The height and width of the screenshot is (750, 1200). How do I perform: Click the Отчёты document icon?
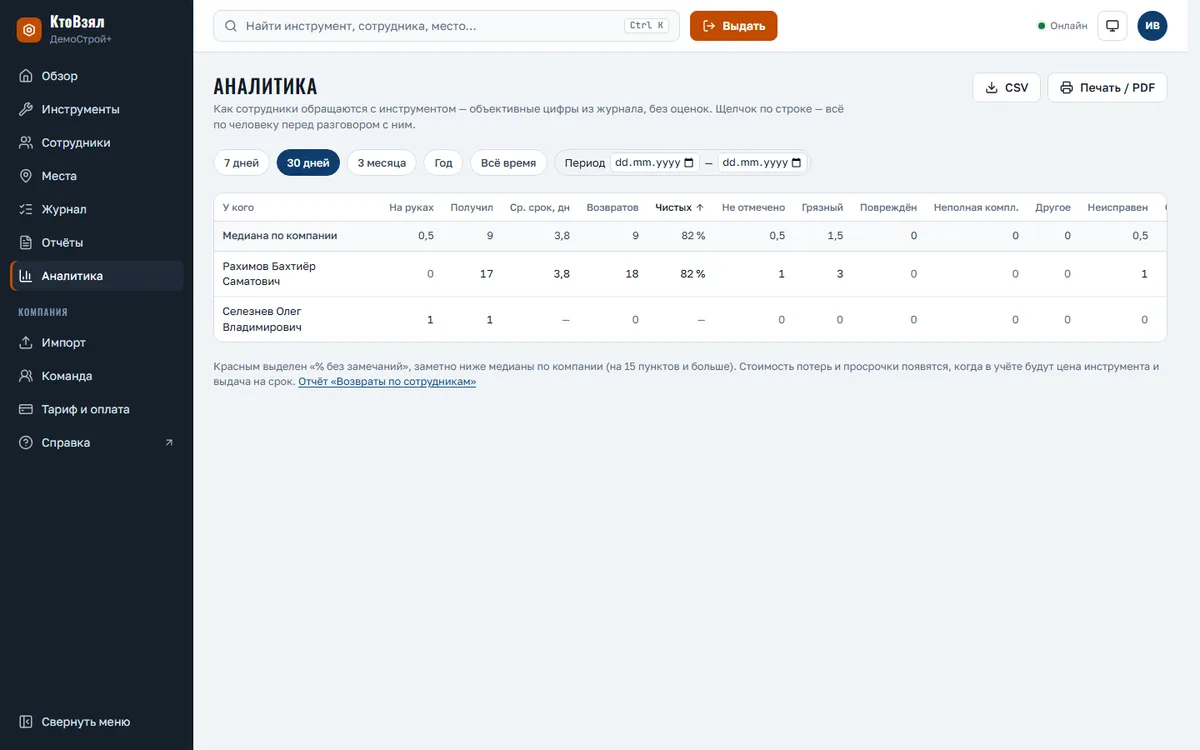pyautogui.click(x=26, y=243)
